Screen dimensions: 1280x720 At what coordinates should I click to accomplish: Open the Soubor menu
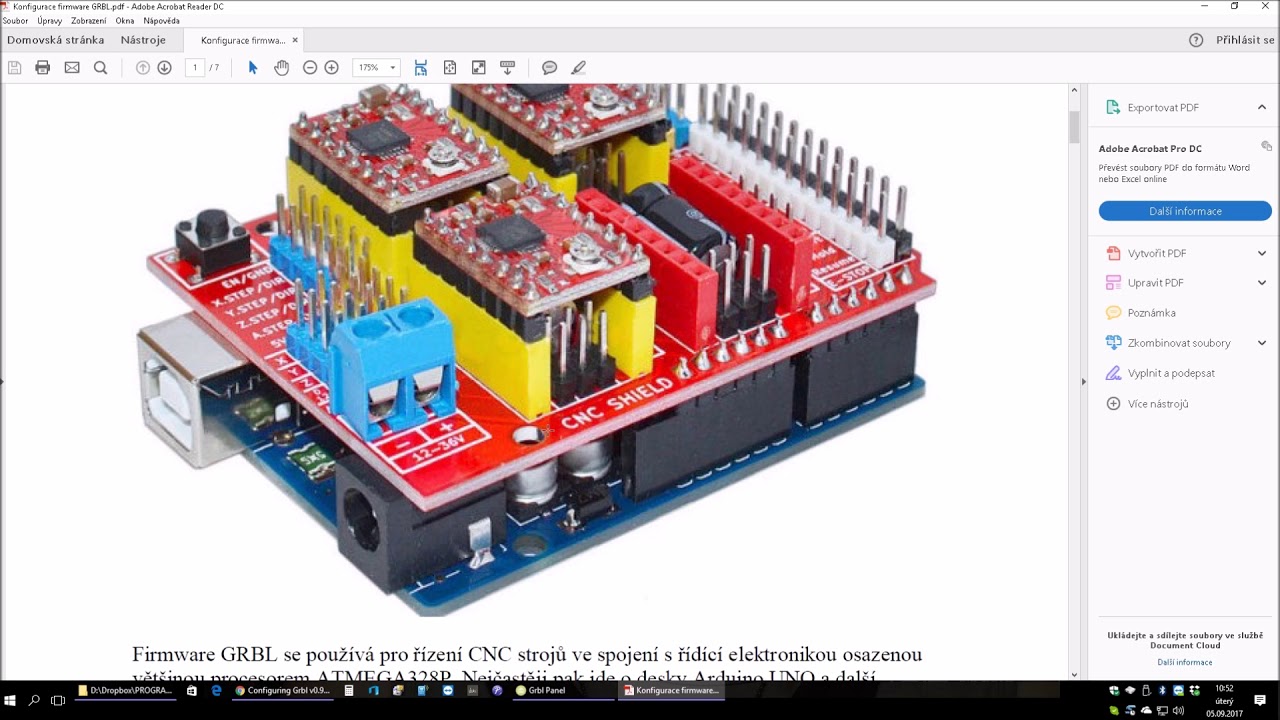15,20
